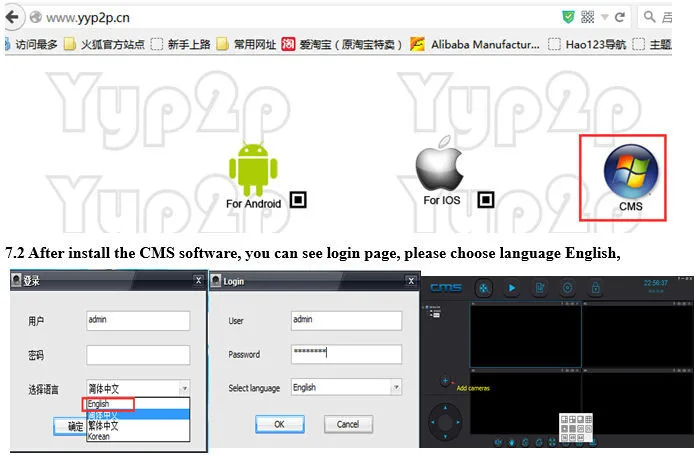Choose 简体中文 in the language list
This screenshot has width=694, height=455.
coord(138,415)
